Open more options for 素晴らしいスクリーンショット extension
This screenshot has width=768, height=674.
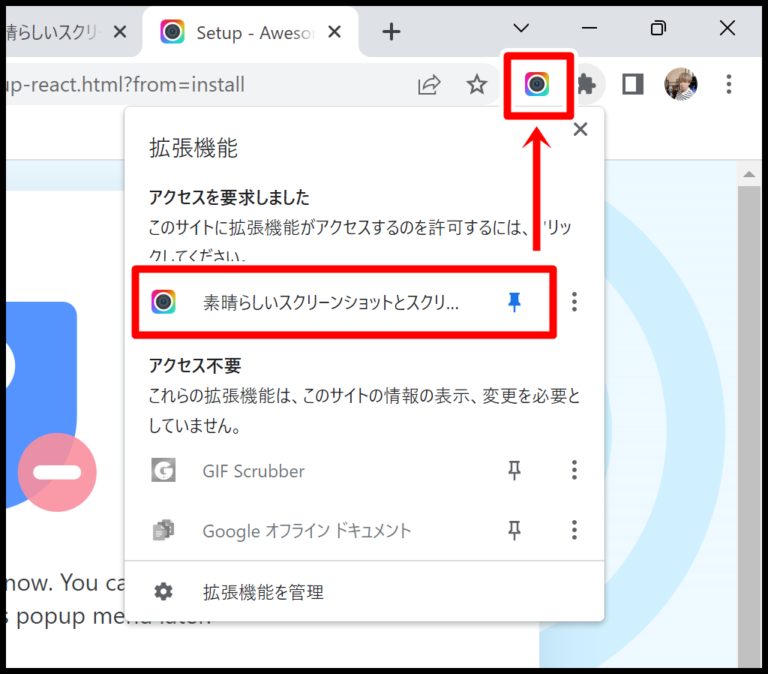(x=575, y=302)
